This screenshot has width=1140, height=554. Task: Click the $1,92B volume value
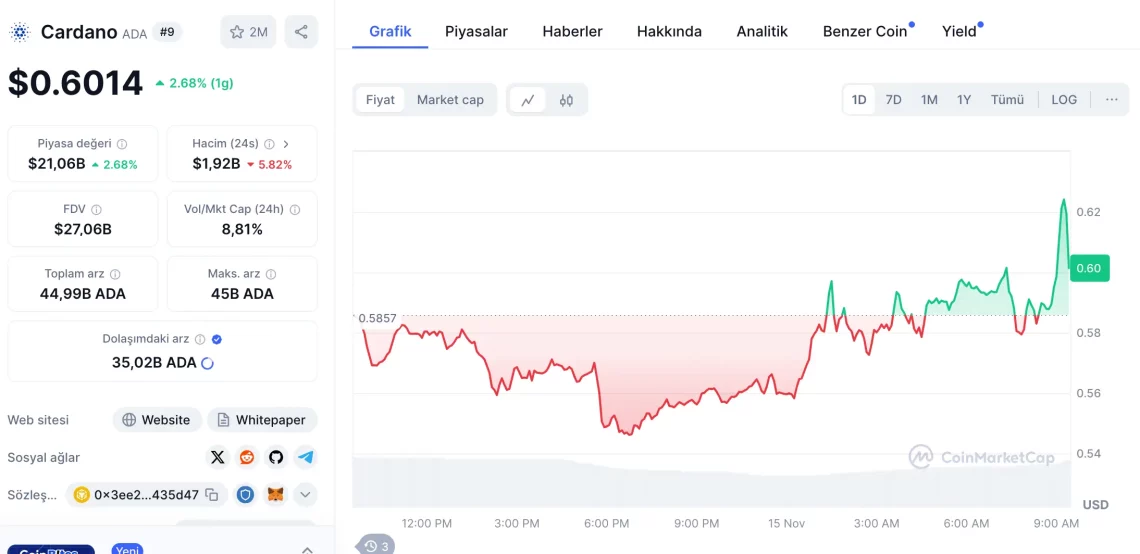[x=216, y=164]
